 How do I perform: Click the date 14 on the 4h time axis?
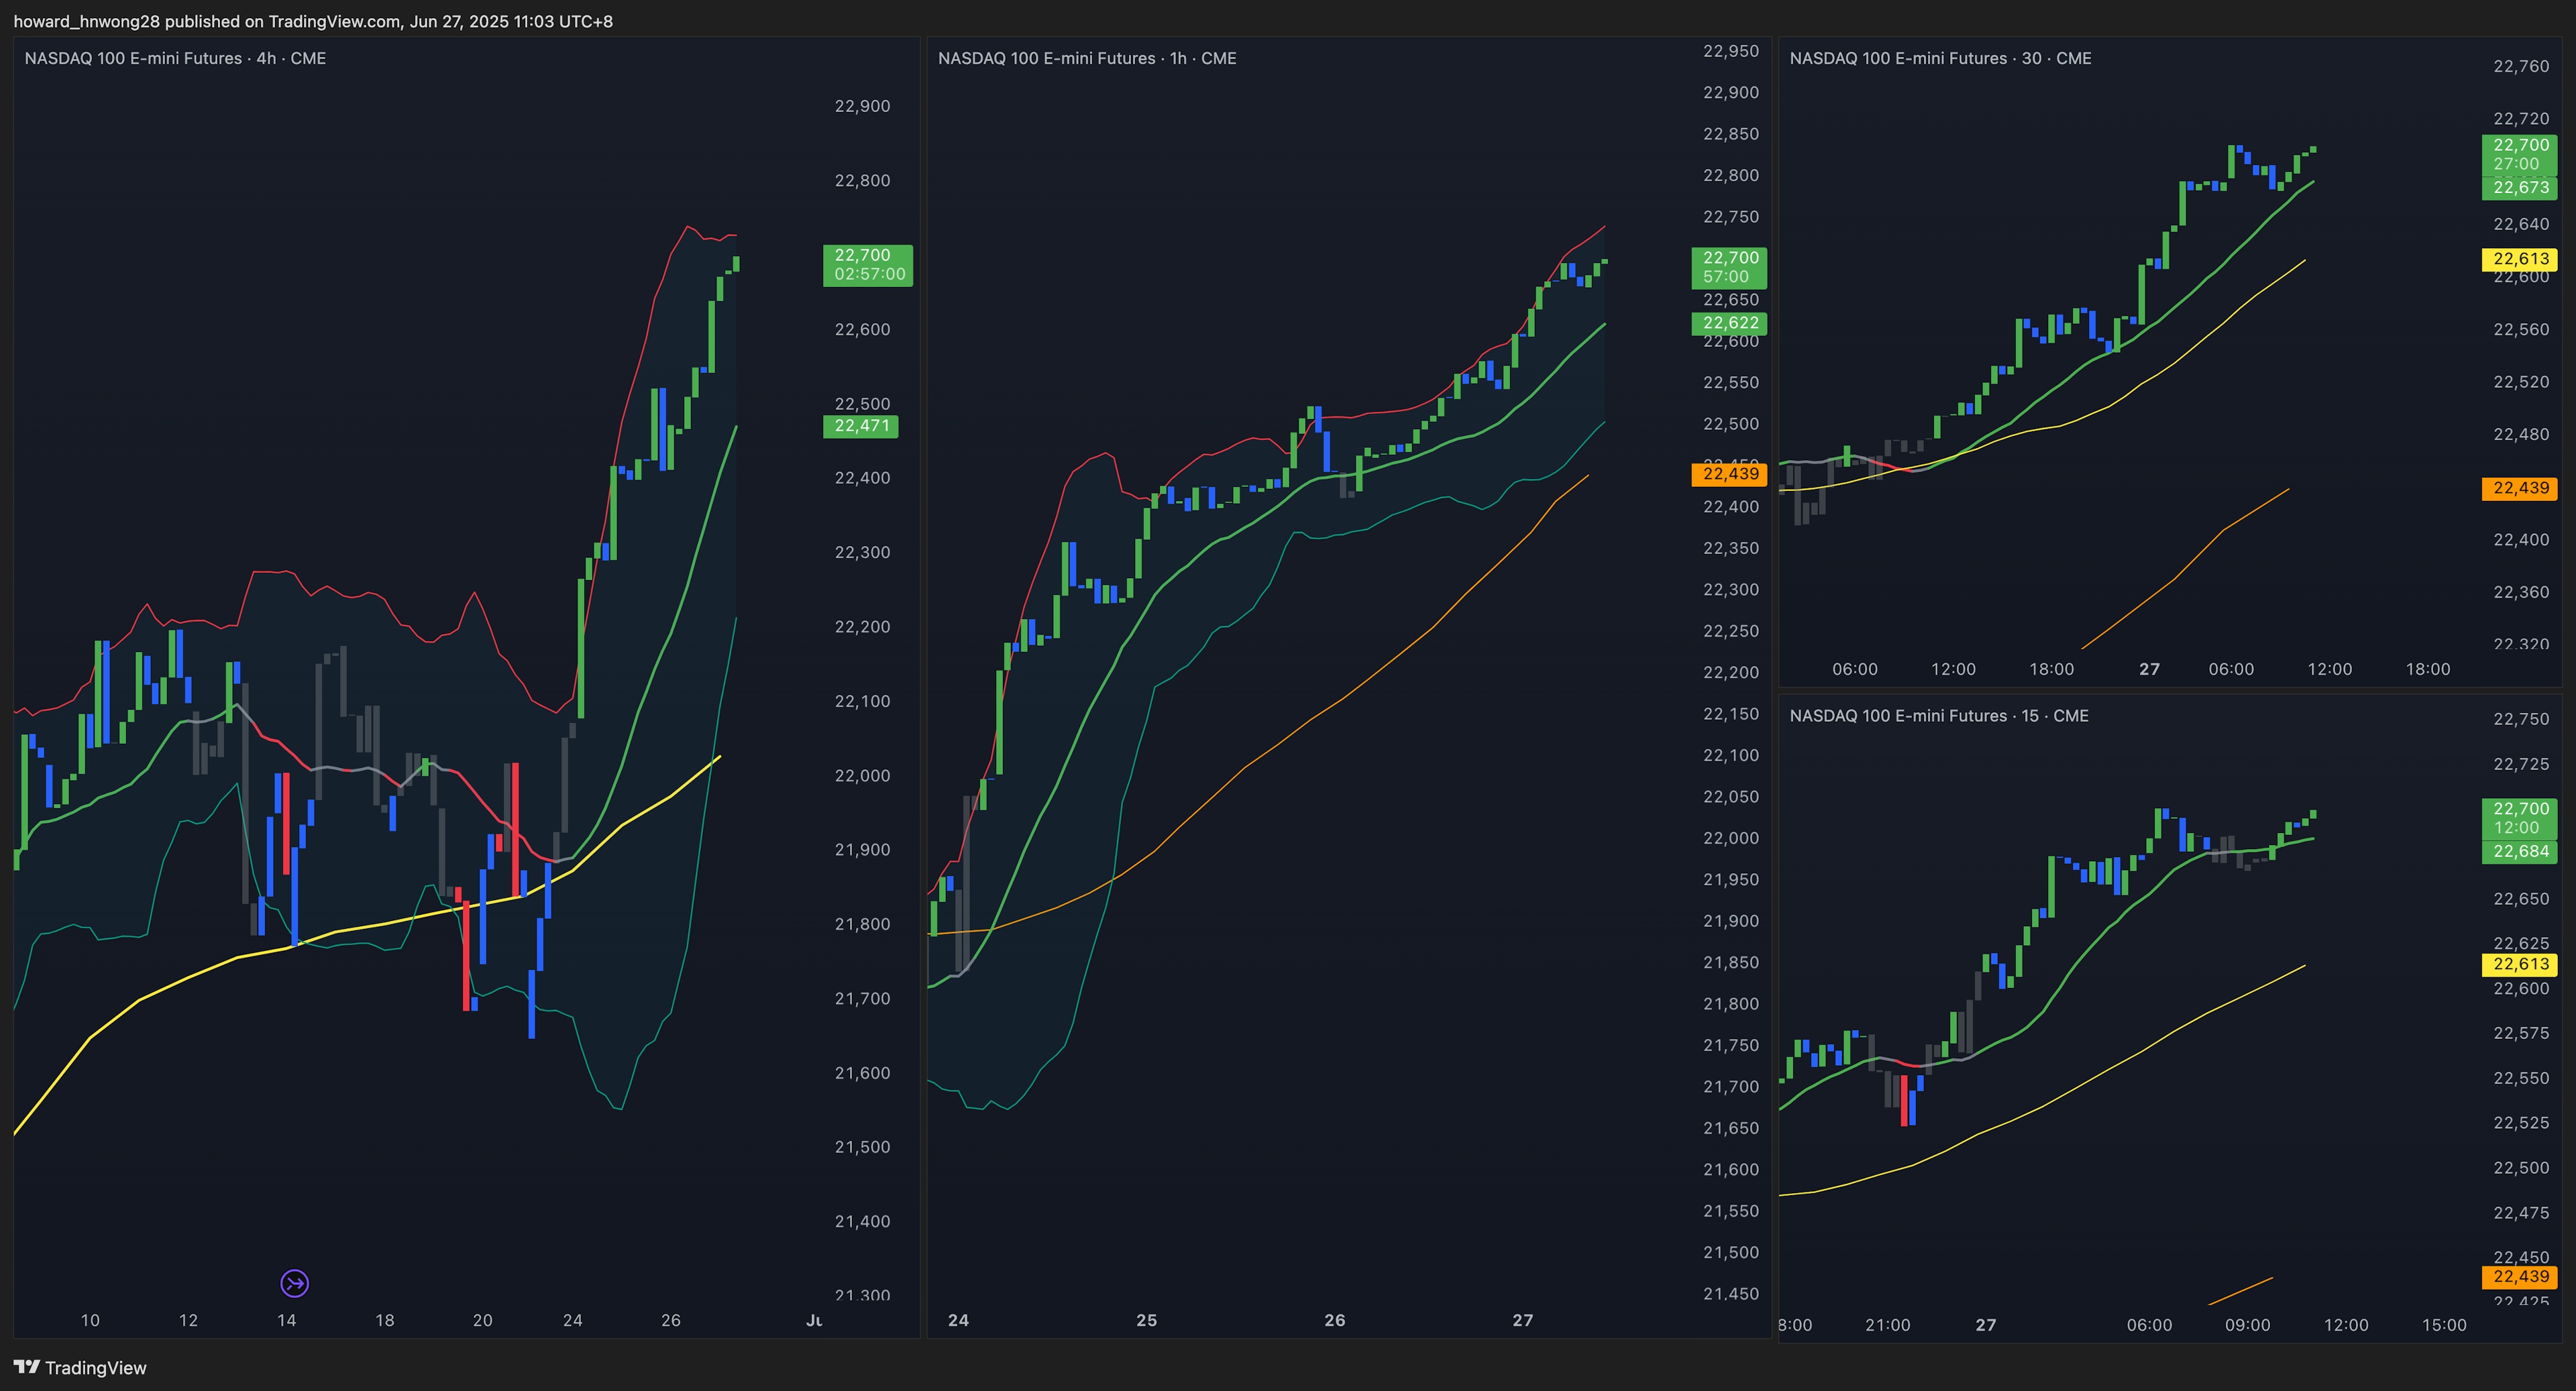click(286, 1320)
